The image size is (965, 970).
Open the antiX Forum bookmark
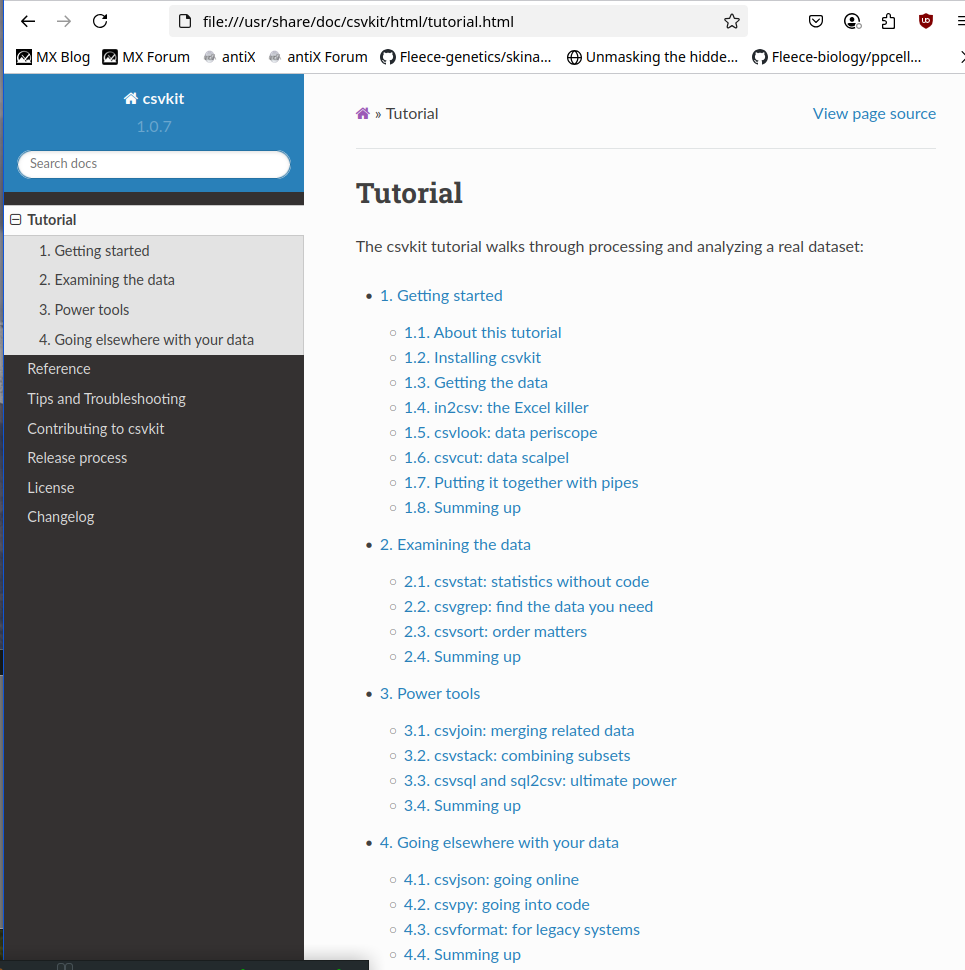(318, 57)
